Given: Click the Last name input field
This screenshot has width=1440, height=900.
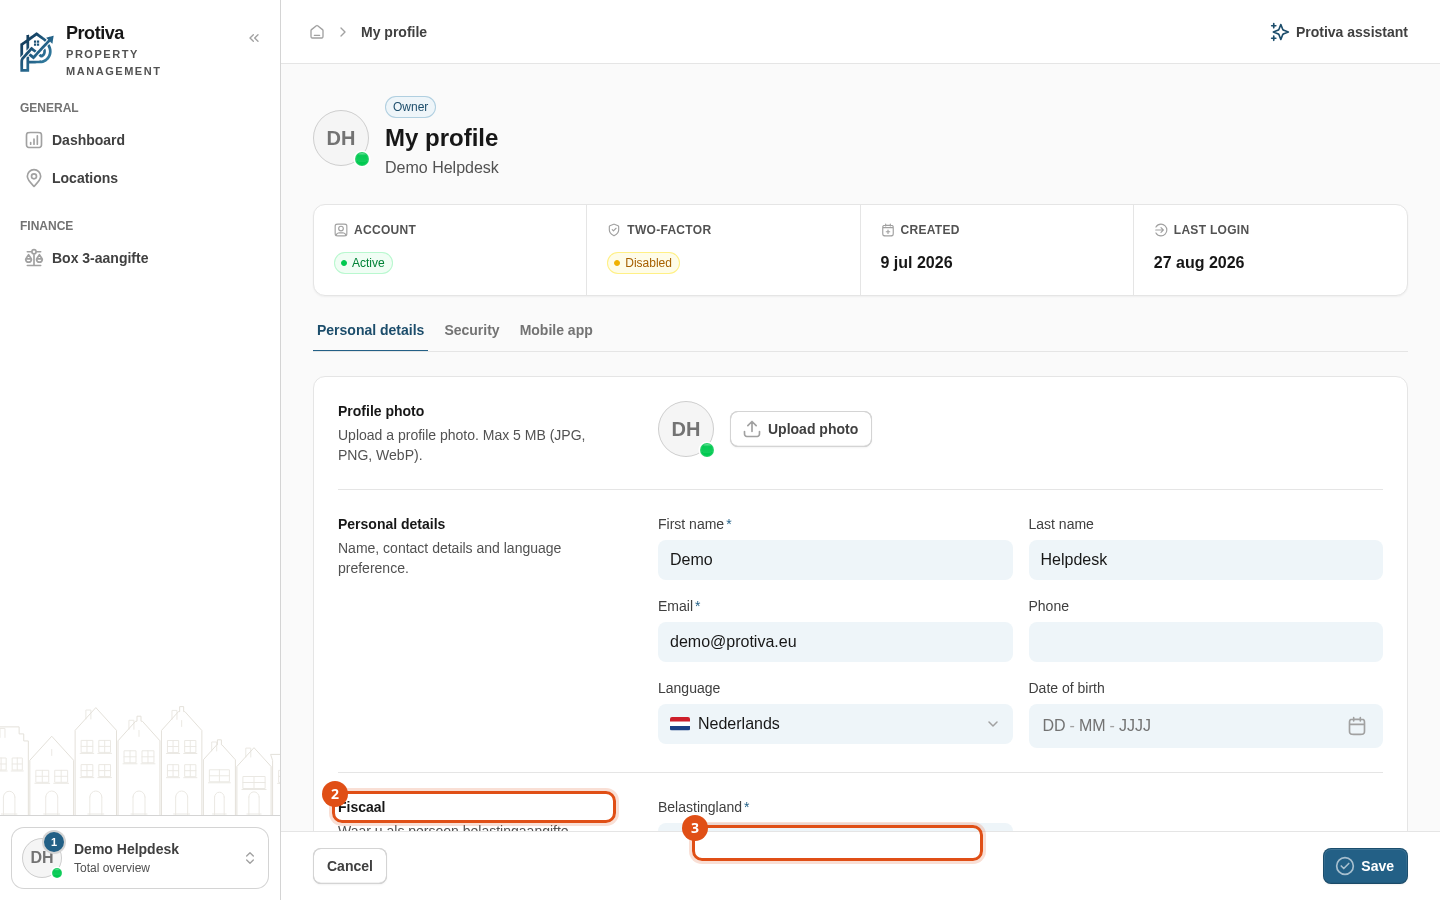Looking at the screenshot, I should [x=1206, y=560].
